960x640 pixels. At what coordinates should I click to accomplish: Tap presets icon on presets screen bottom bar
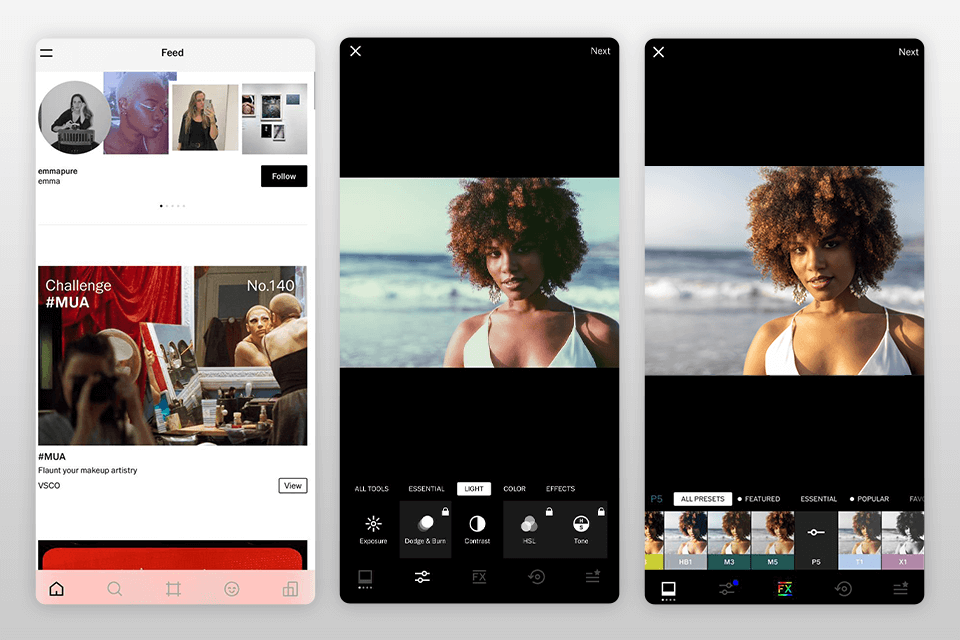coord(669,590)
